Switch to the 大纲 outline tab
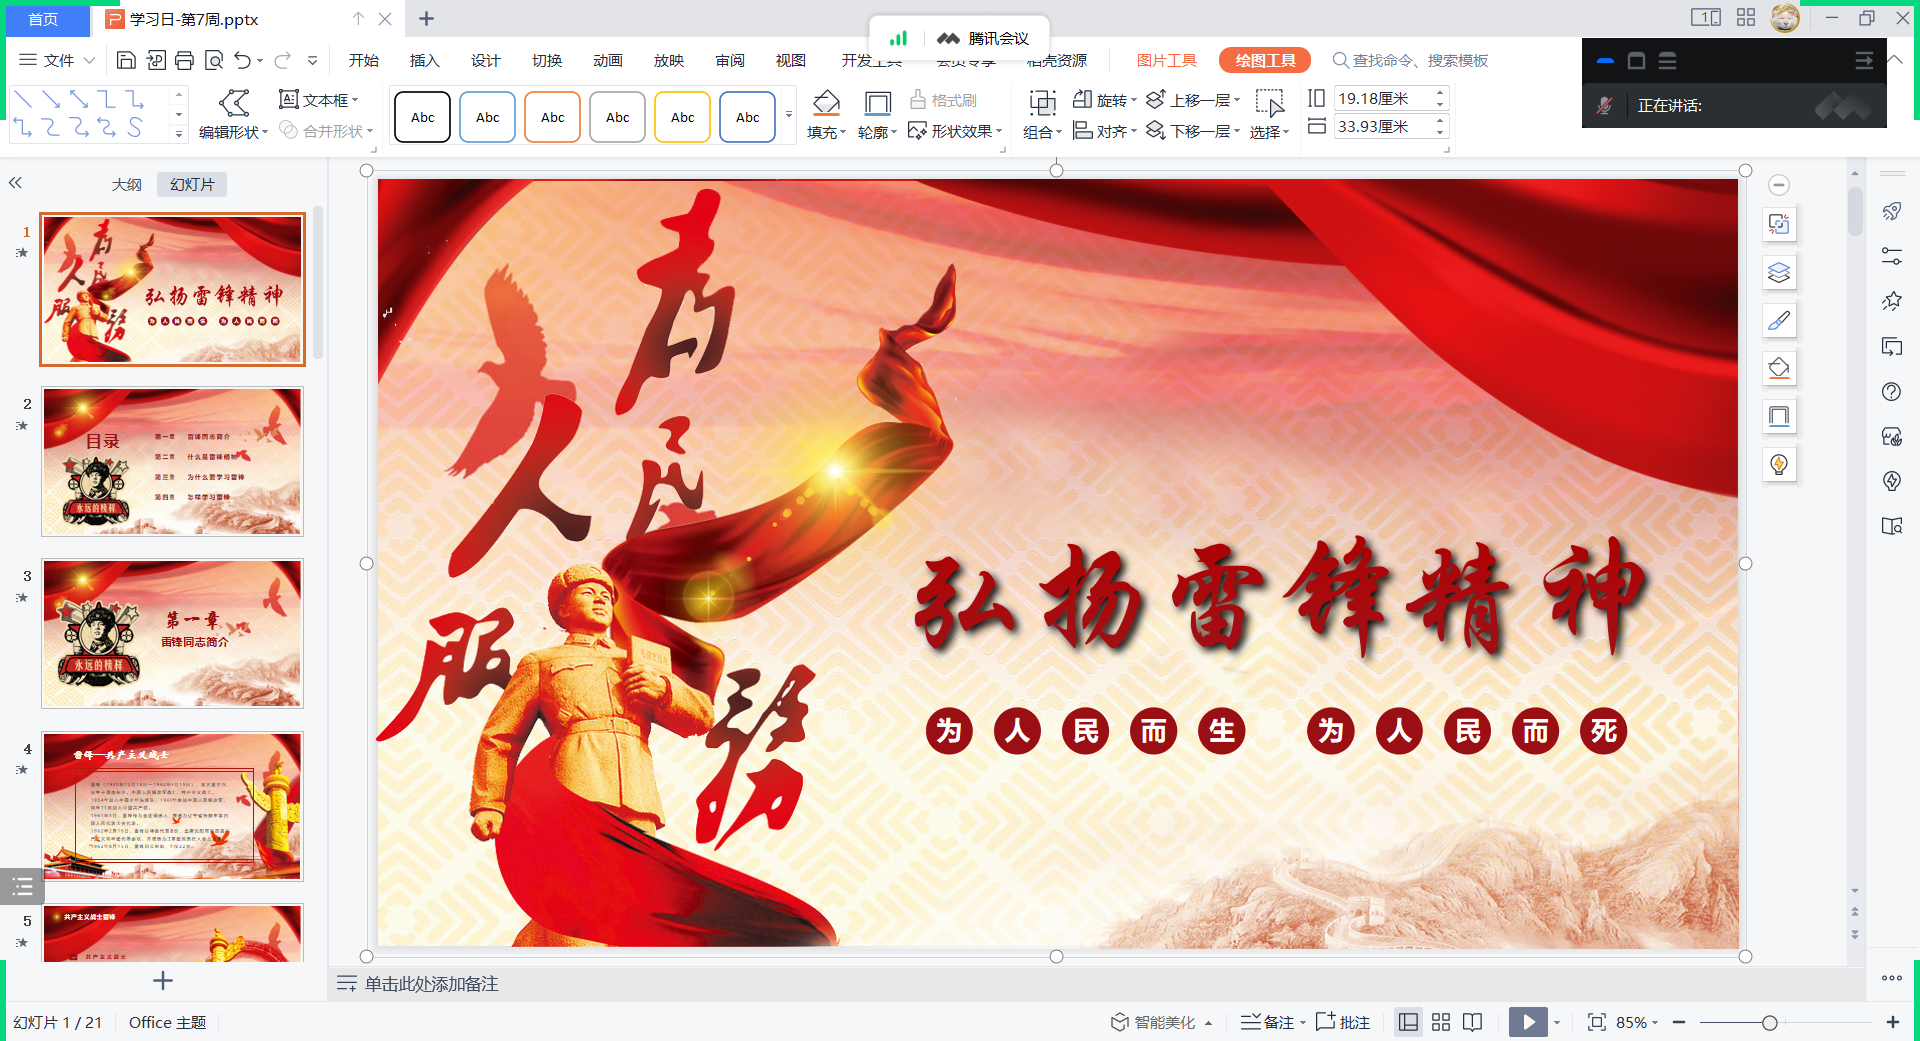 [126, 185]
